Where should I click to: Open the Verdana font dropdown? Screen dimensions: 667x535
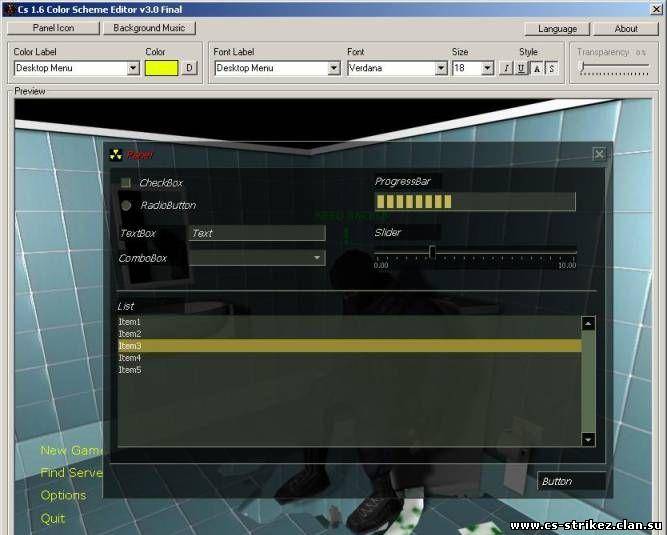[440, 68]
